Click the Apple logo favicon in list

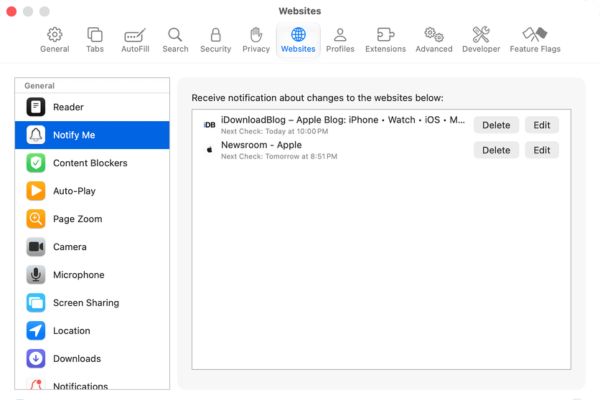point(209,150)
